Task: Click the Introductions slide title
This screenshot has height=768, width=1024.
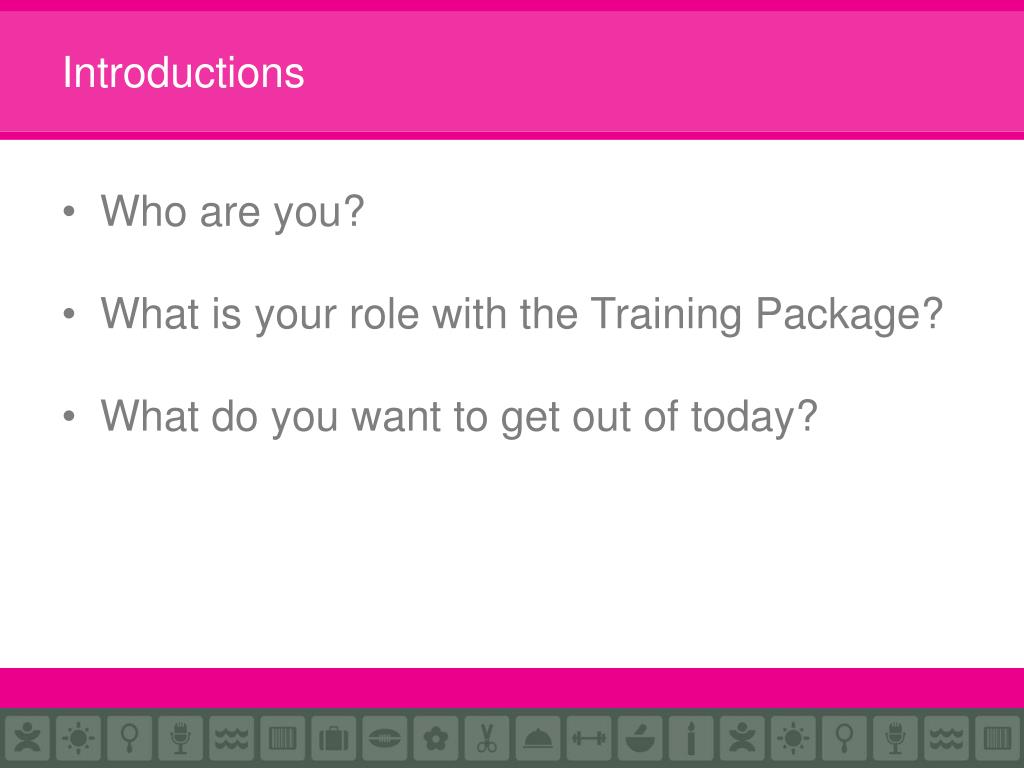Action: pos(183,72)
